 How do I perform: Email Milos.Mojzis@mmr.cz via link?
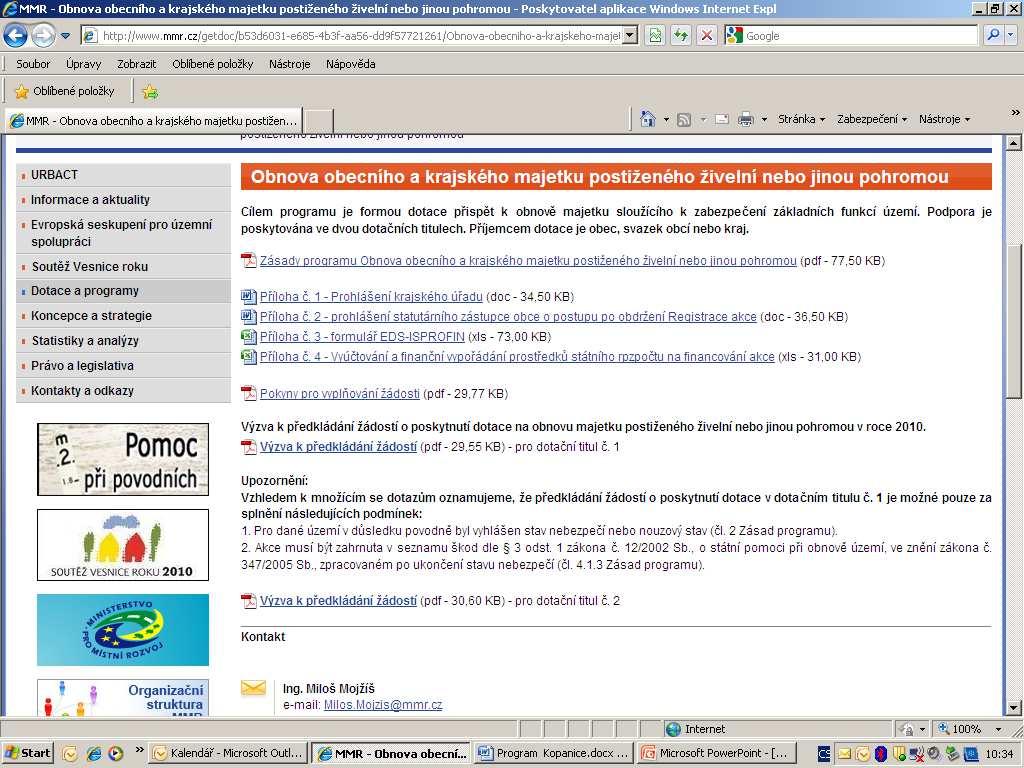[x=383, y=705]
